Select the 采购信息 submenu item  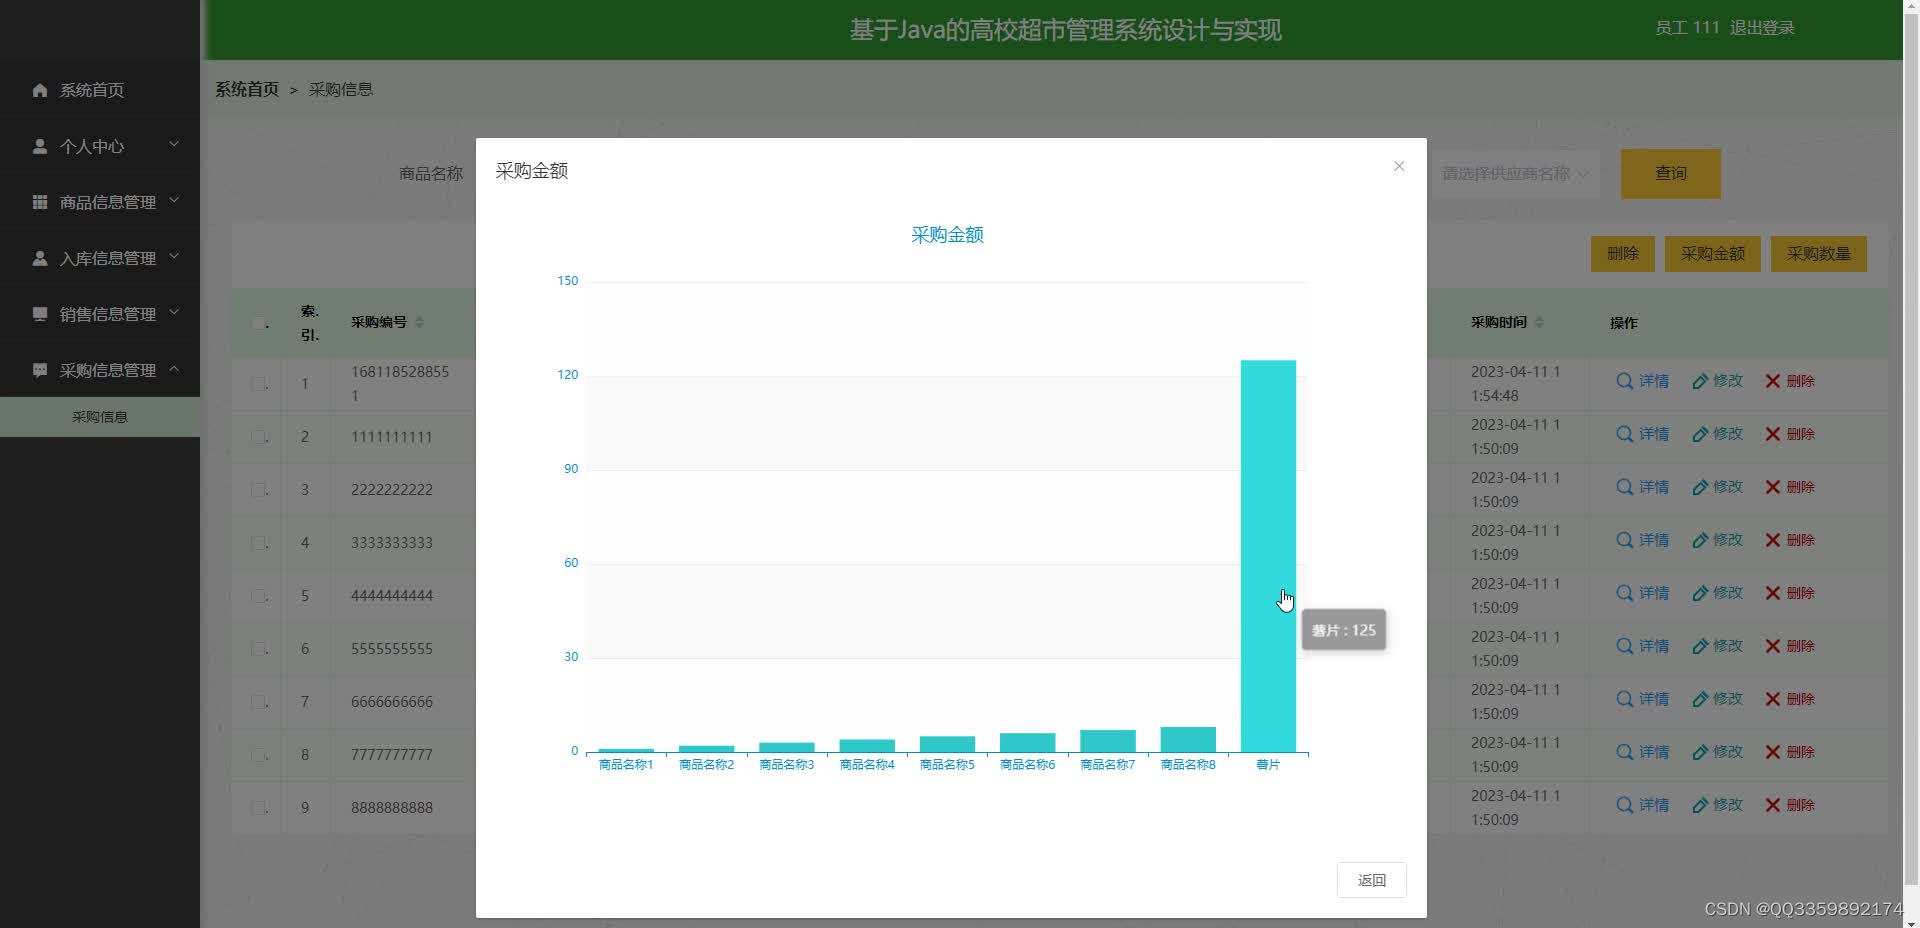100,417
